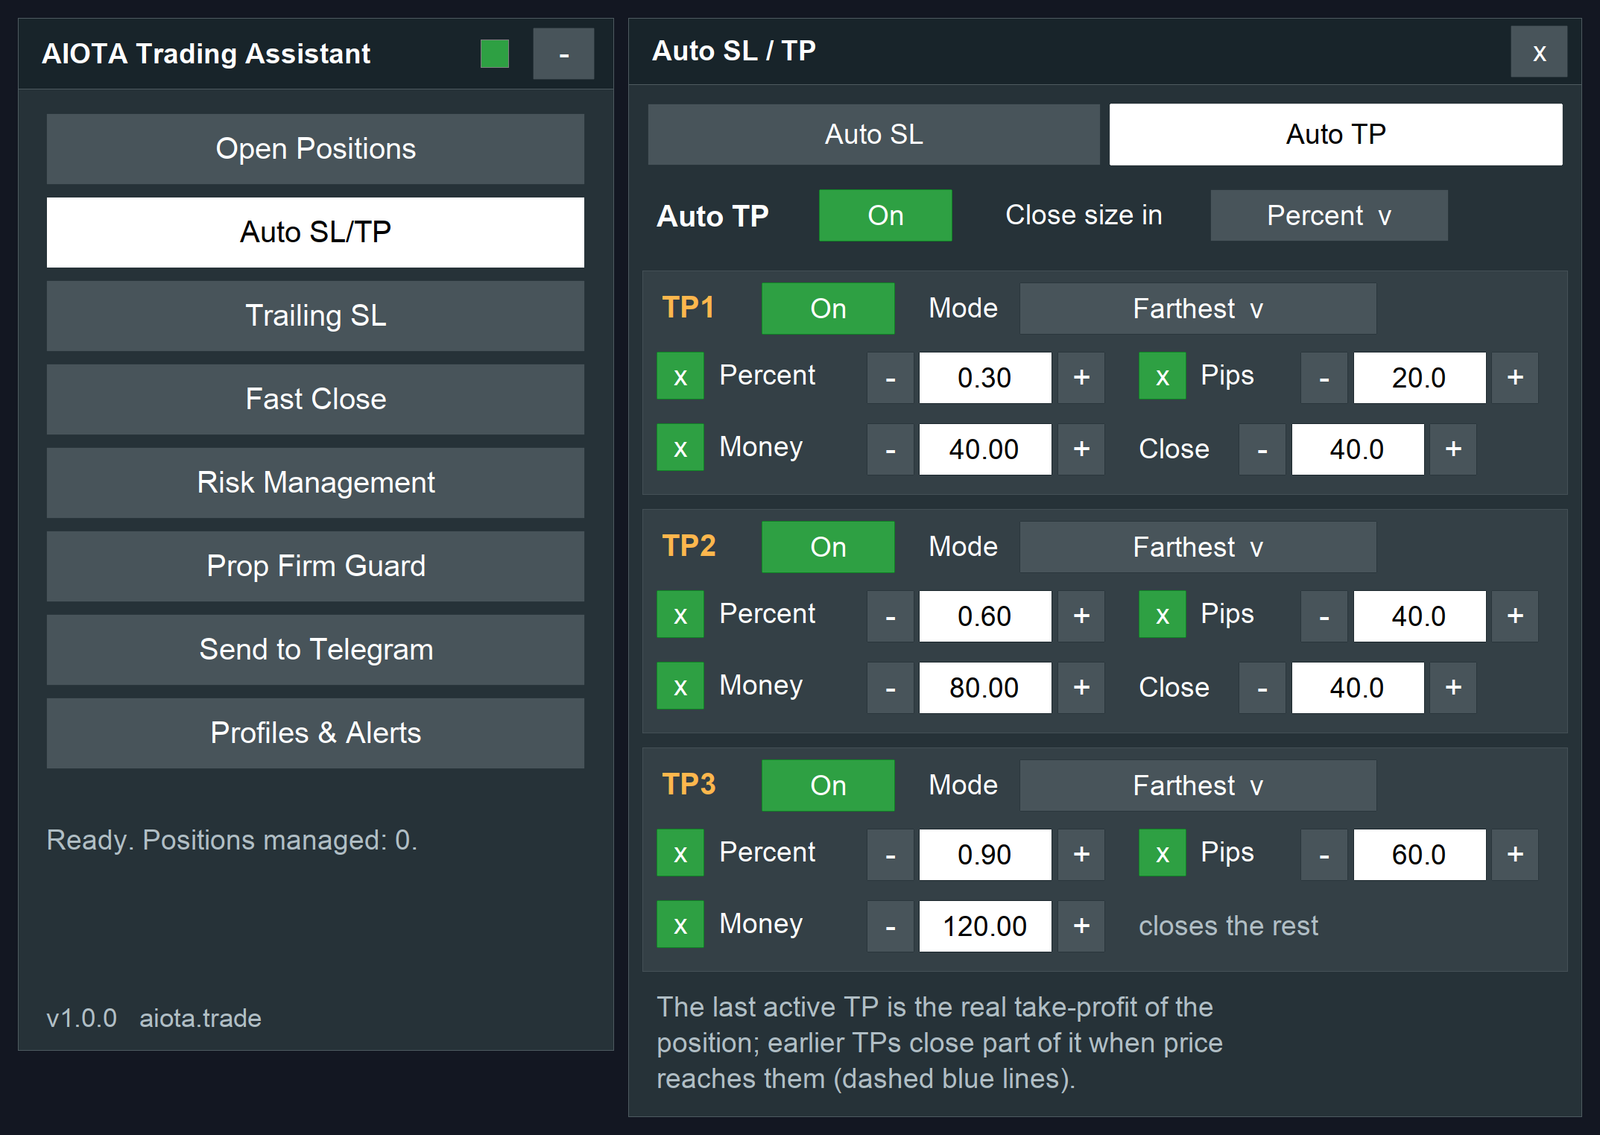The width and height of the screenshot is (1600, 1135).
Task: Uncheck TP3 Money checkbox
Action: pyautogui.click(x=680, y=925)
